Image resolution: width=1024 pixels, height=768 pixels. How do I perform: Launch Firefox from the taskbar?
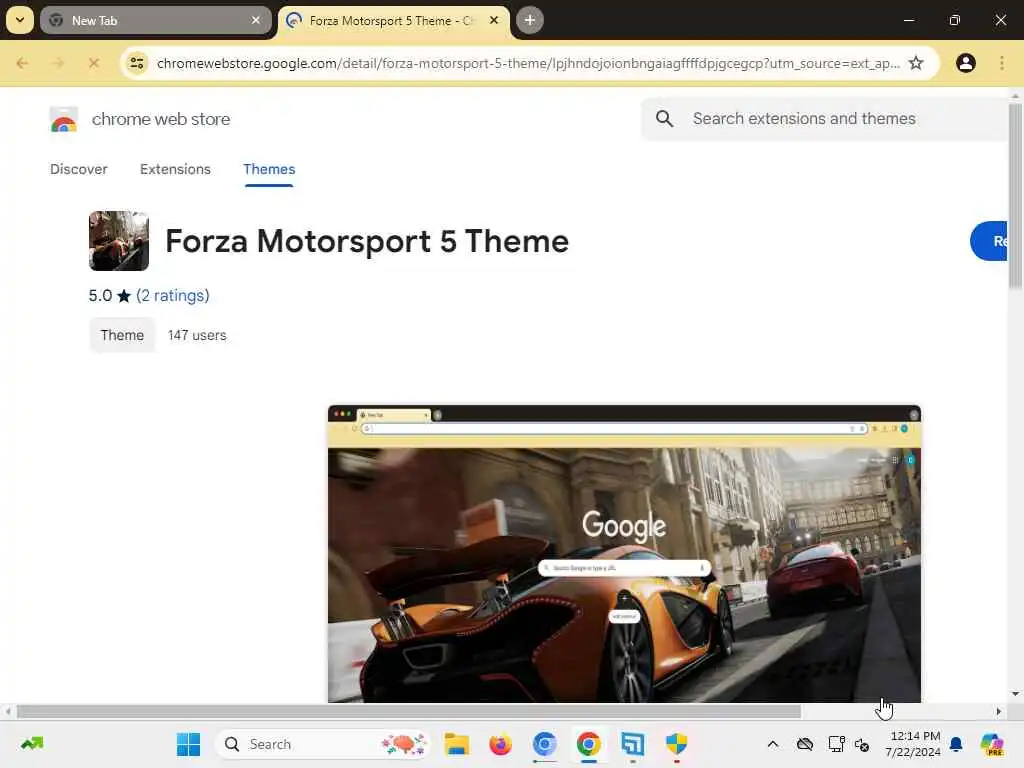pyautogui.click(x=500, y=744)
